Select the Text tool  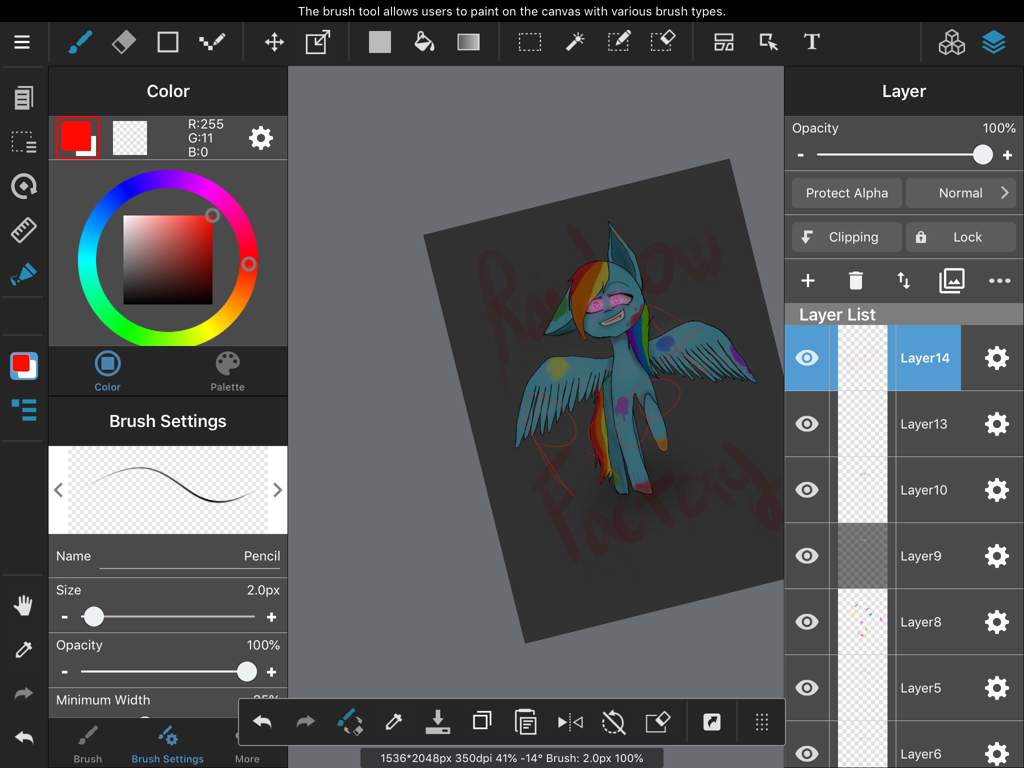[x=811, y=42]
